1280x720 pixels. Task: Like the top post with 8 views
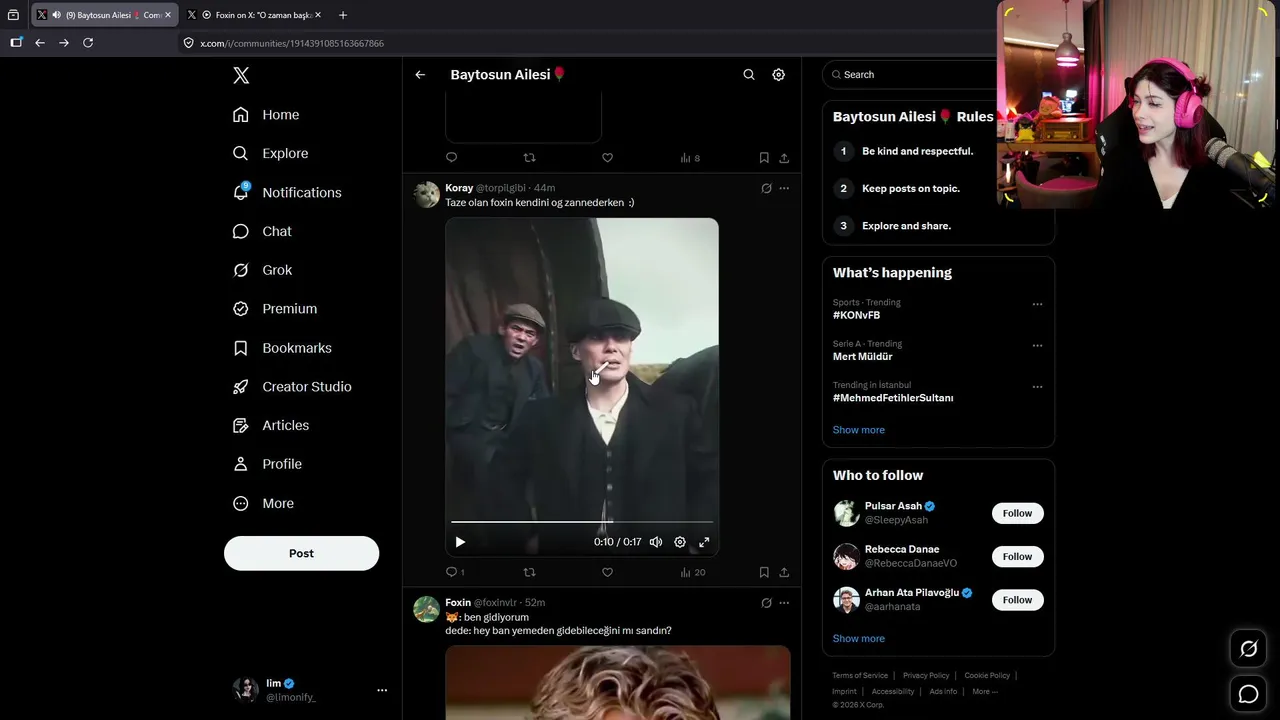(607, 157)
